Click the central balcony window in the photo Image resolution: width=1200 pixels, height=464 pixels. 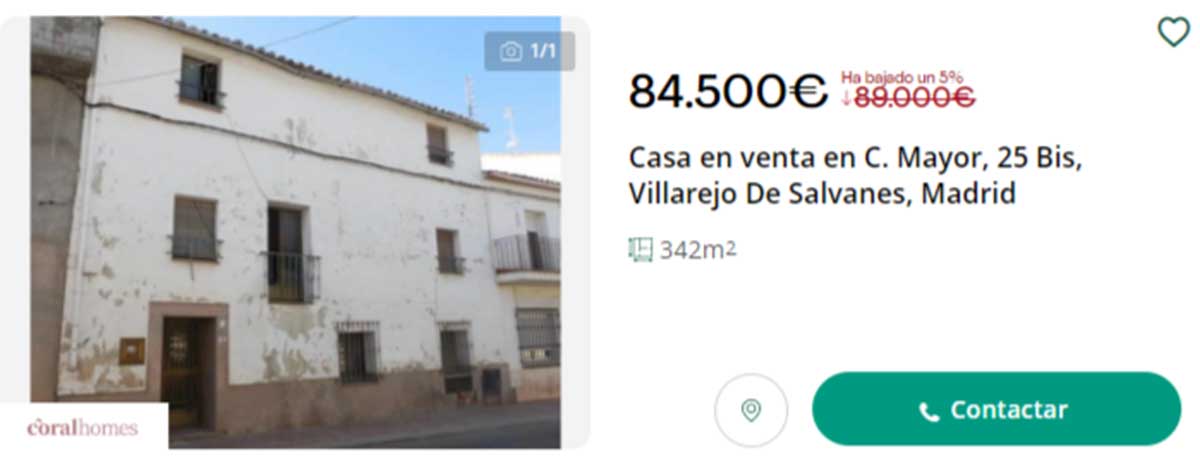(290, 252)
